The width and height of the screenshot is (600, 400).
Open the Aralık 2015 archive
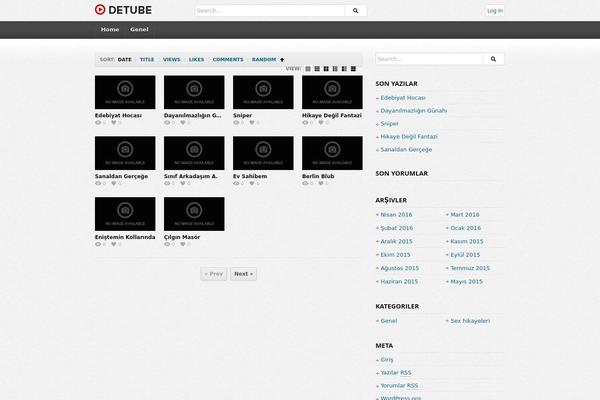[x=396, y=242]
